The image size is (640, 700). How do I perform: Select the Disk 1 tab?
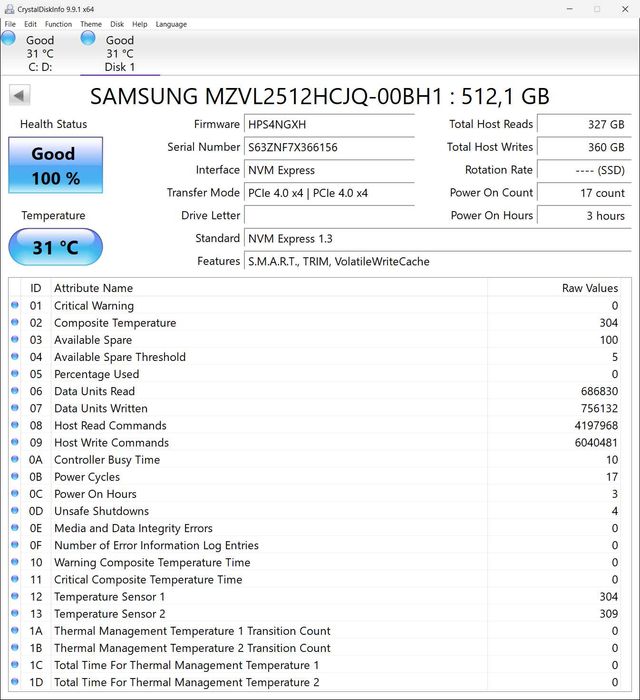(120, 53)
